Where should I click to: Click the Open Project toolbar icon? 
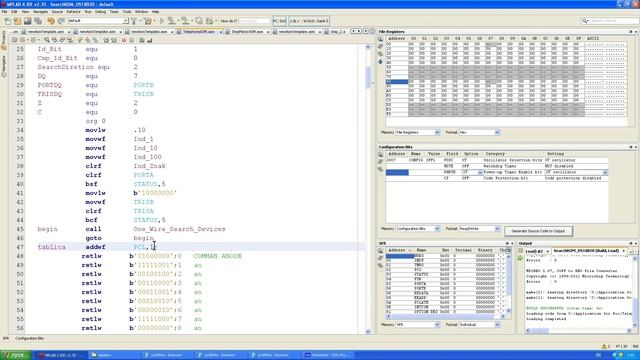coord(28,21)
